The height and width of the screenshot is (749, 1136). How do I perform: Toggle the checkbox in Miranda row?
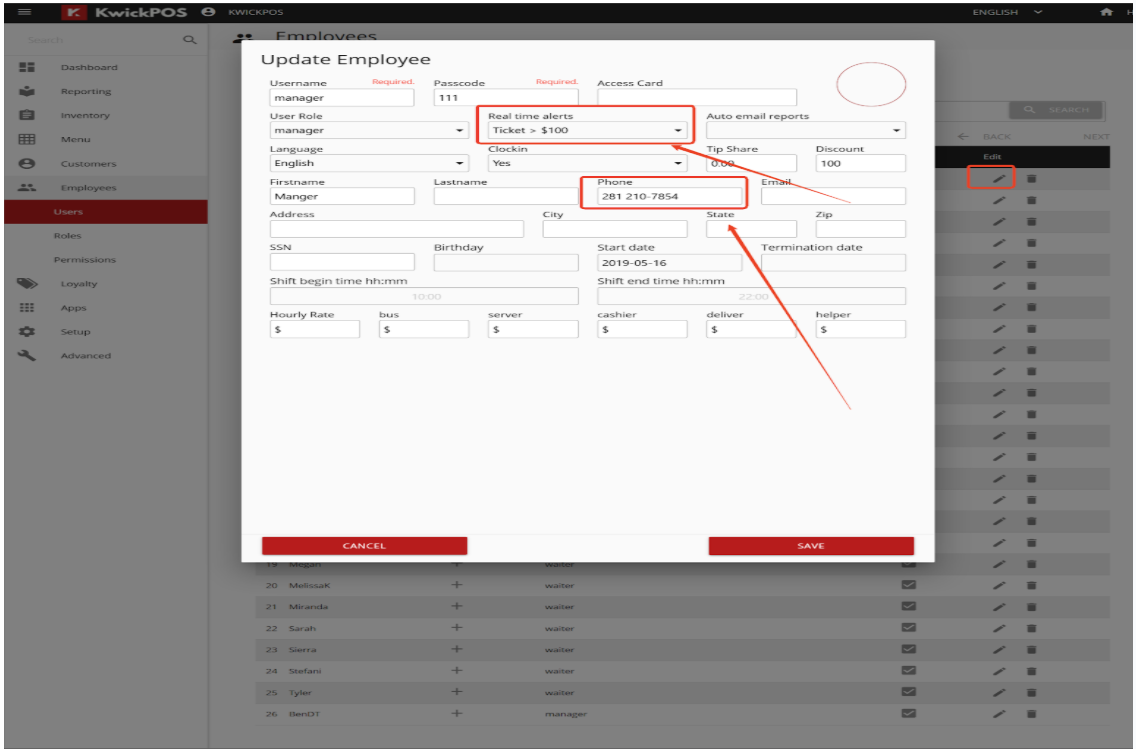[x=909, y=606]
